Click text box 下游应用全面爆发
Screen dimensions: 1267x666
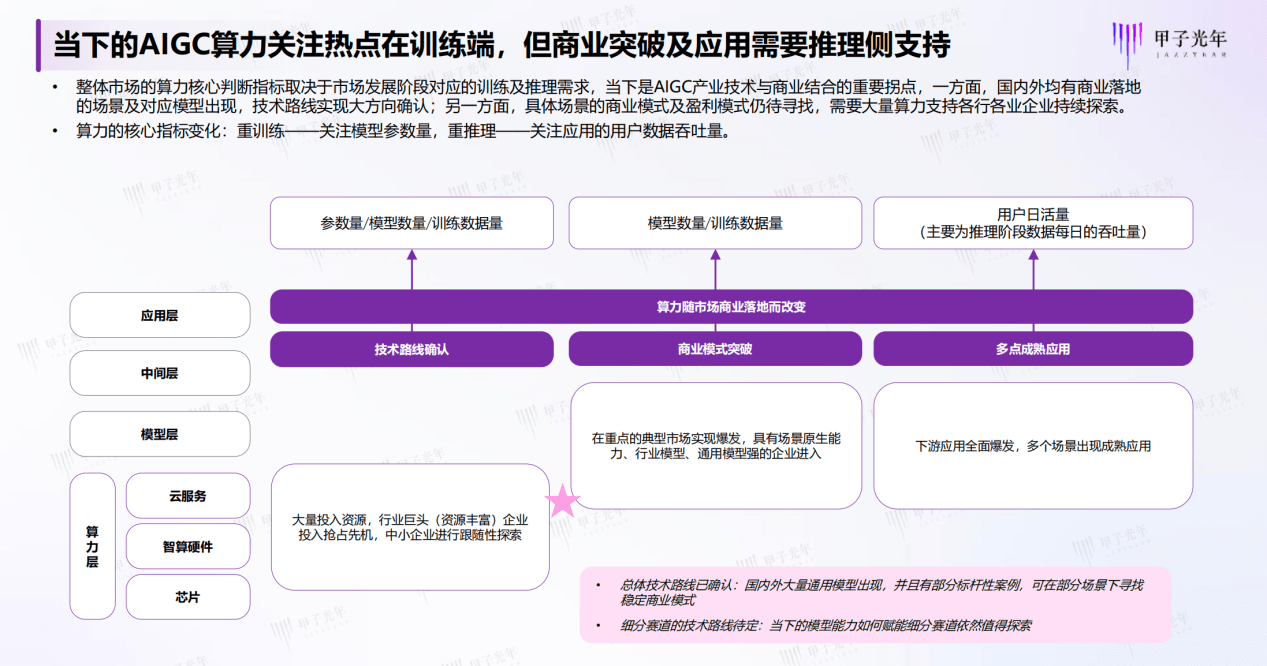point(1033,446)
